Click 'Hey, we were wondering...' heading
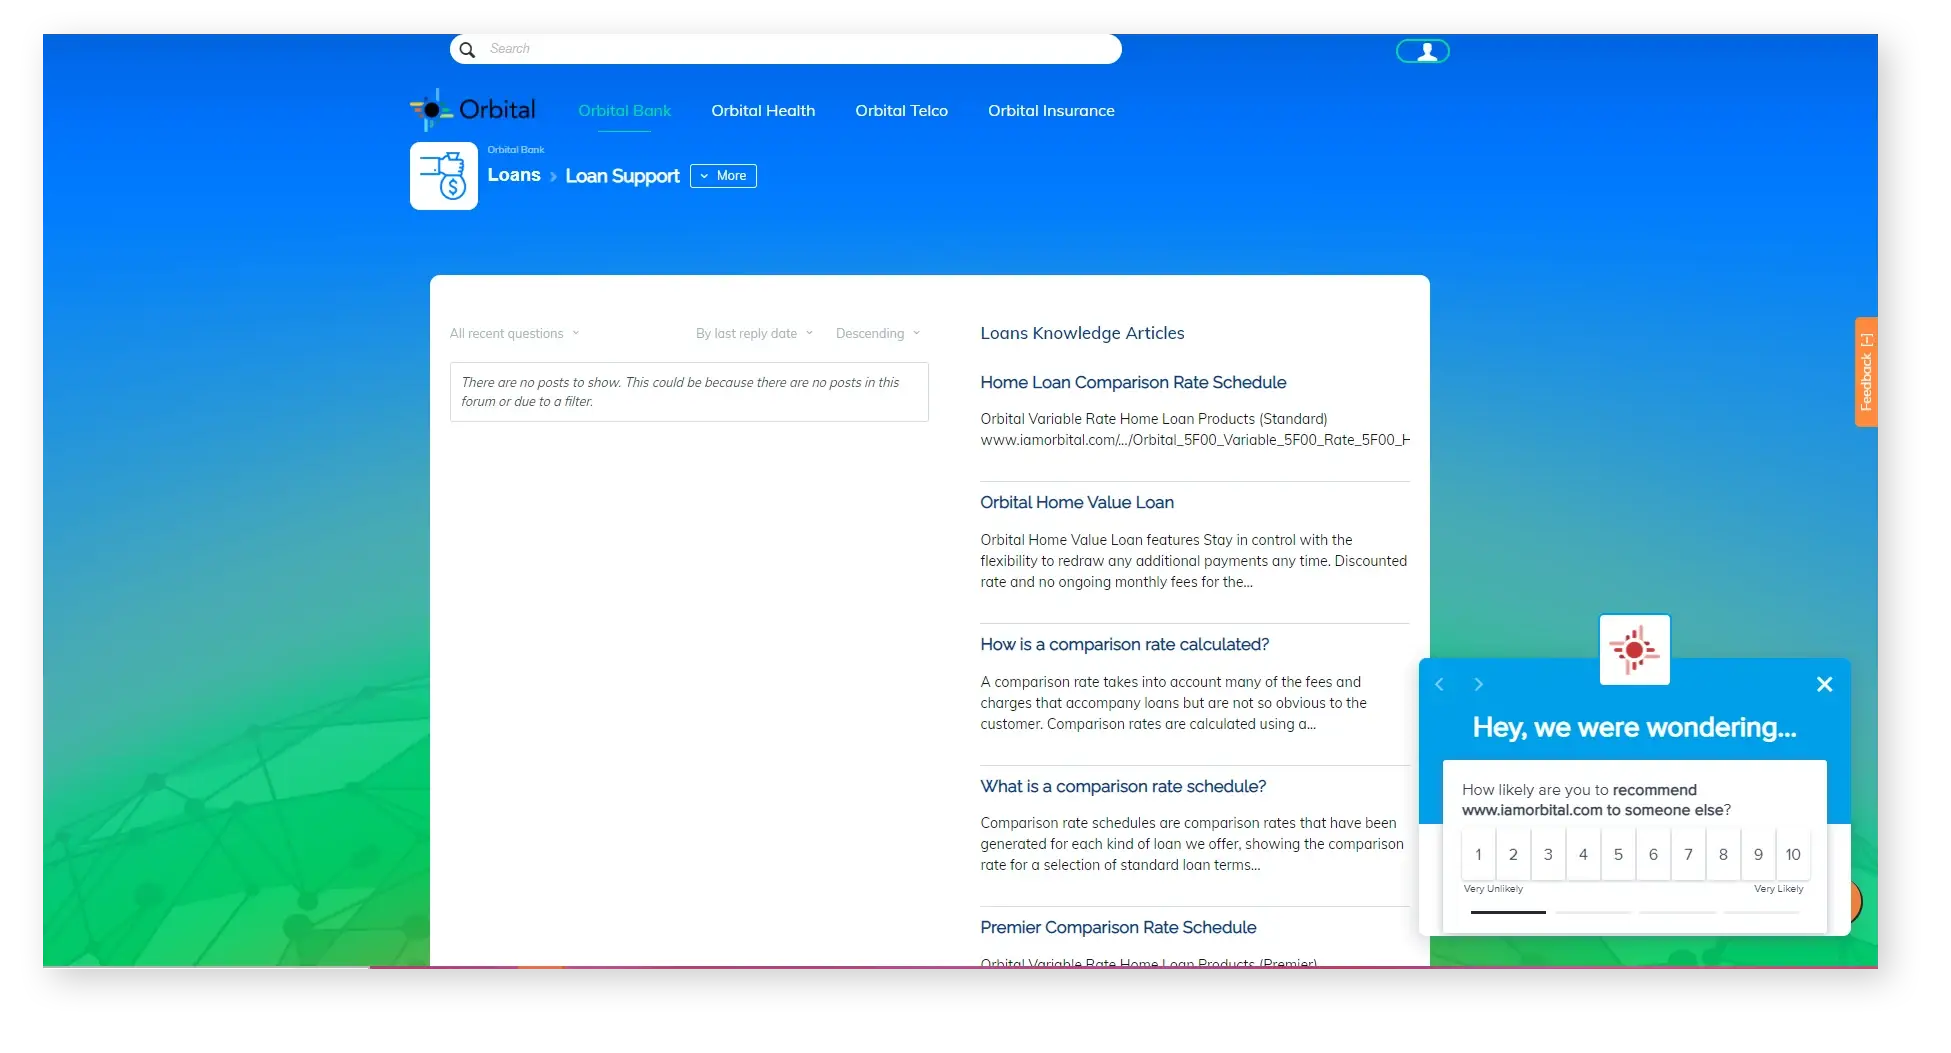The image size is (1951, 1053). click(x=1634, y=727)
